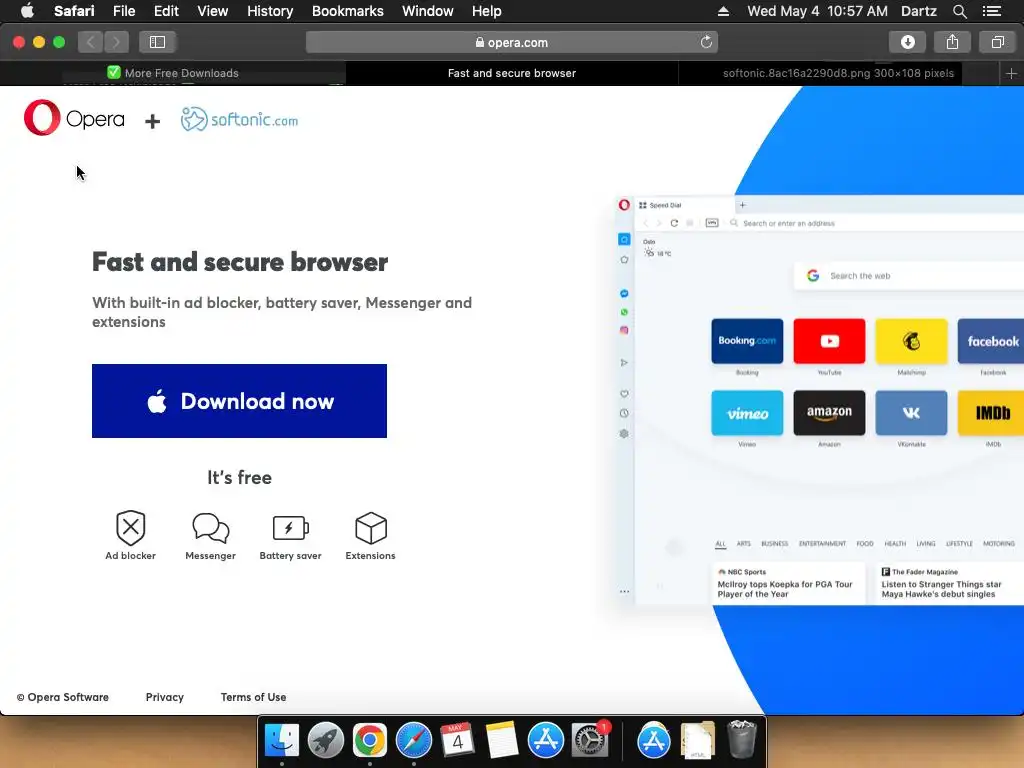The width and height of the screenshot is (1024, 768).
Task: Switch to Fast and secure browser tab
Action: (x=512, y=73)
